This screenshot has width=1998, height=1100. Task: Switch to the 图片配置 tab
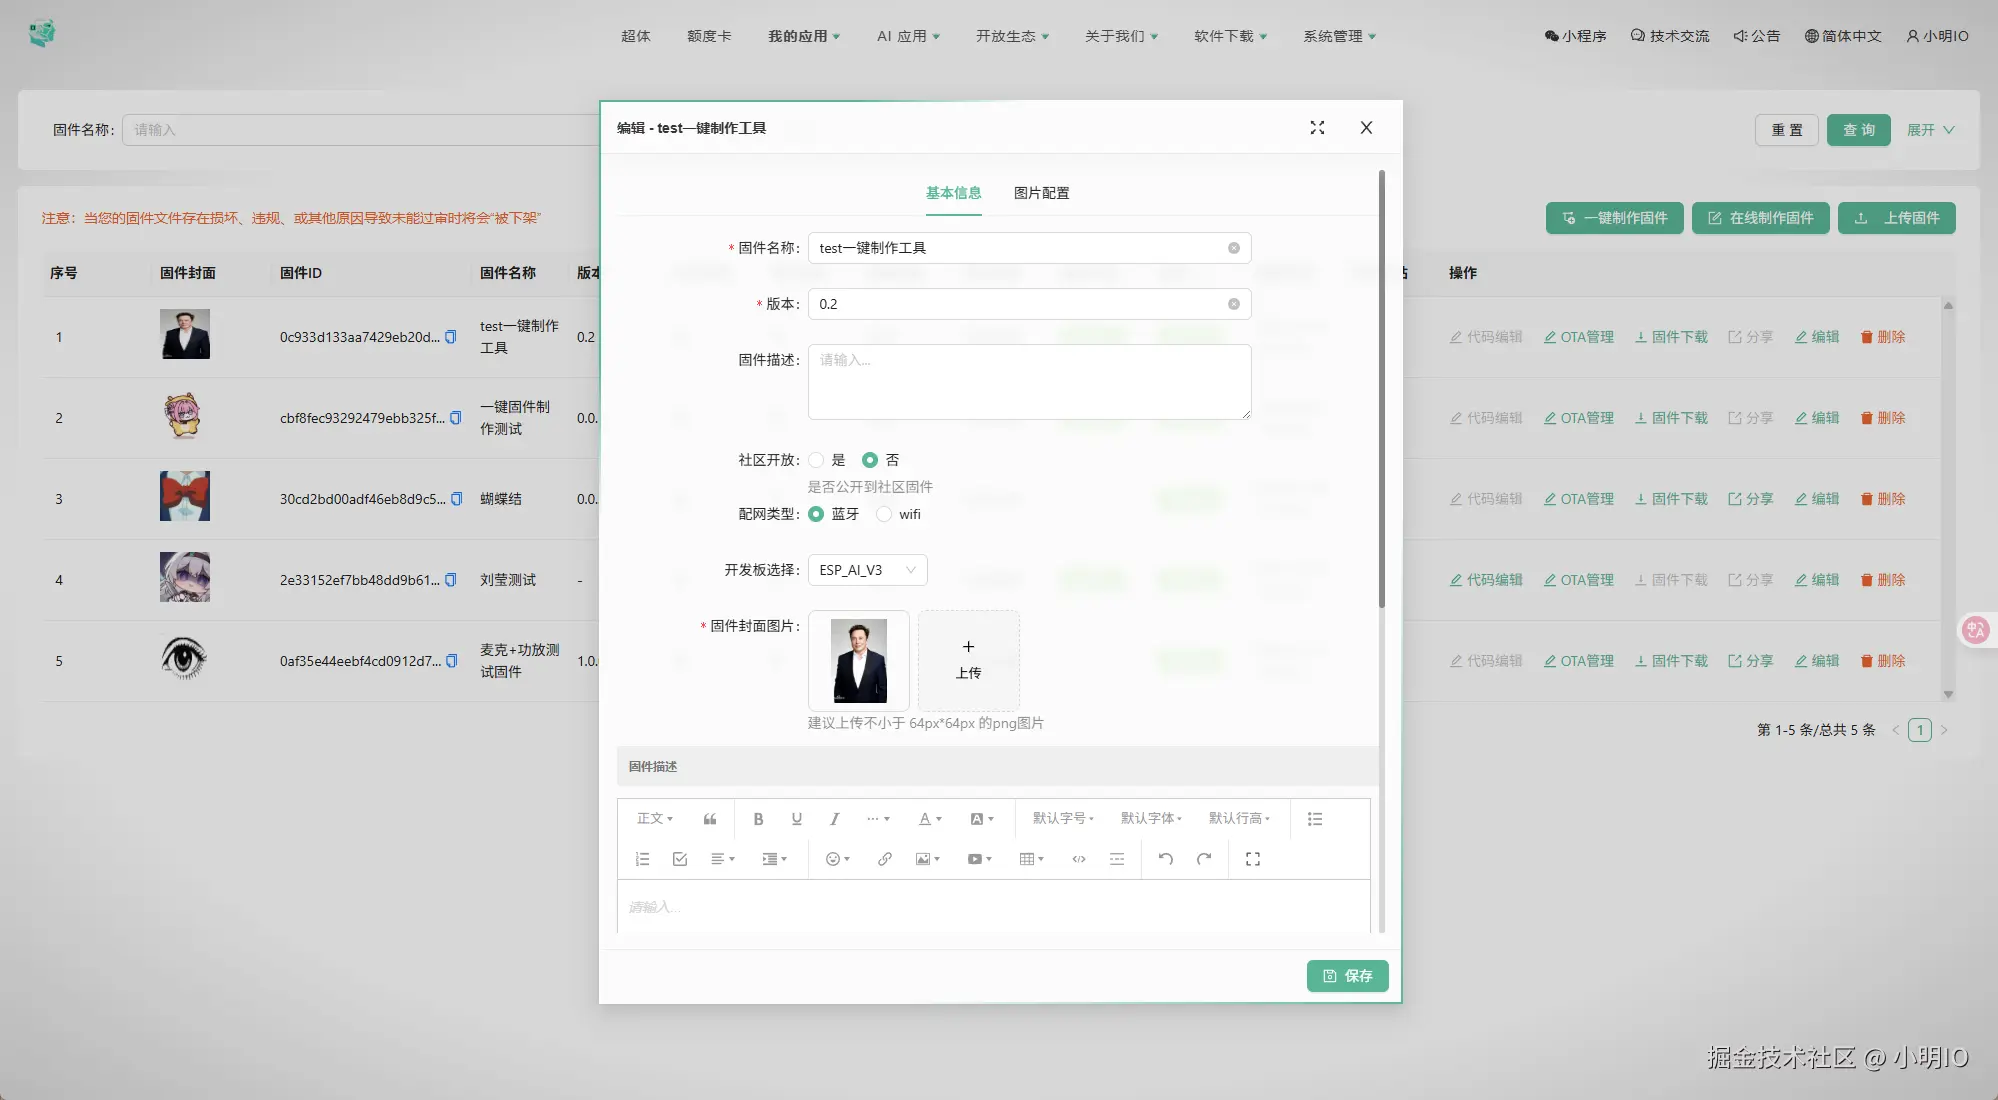pos(1041,193)
